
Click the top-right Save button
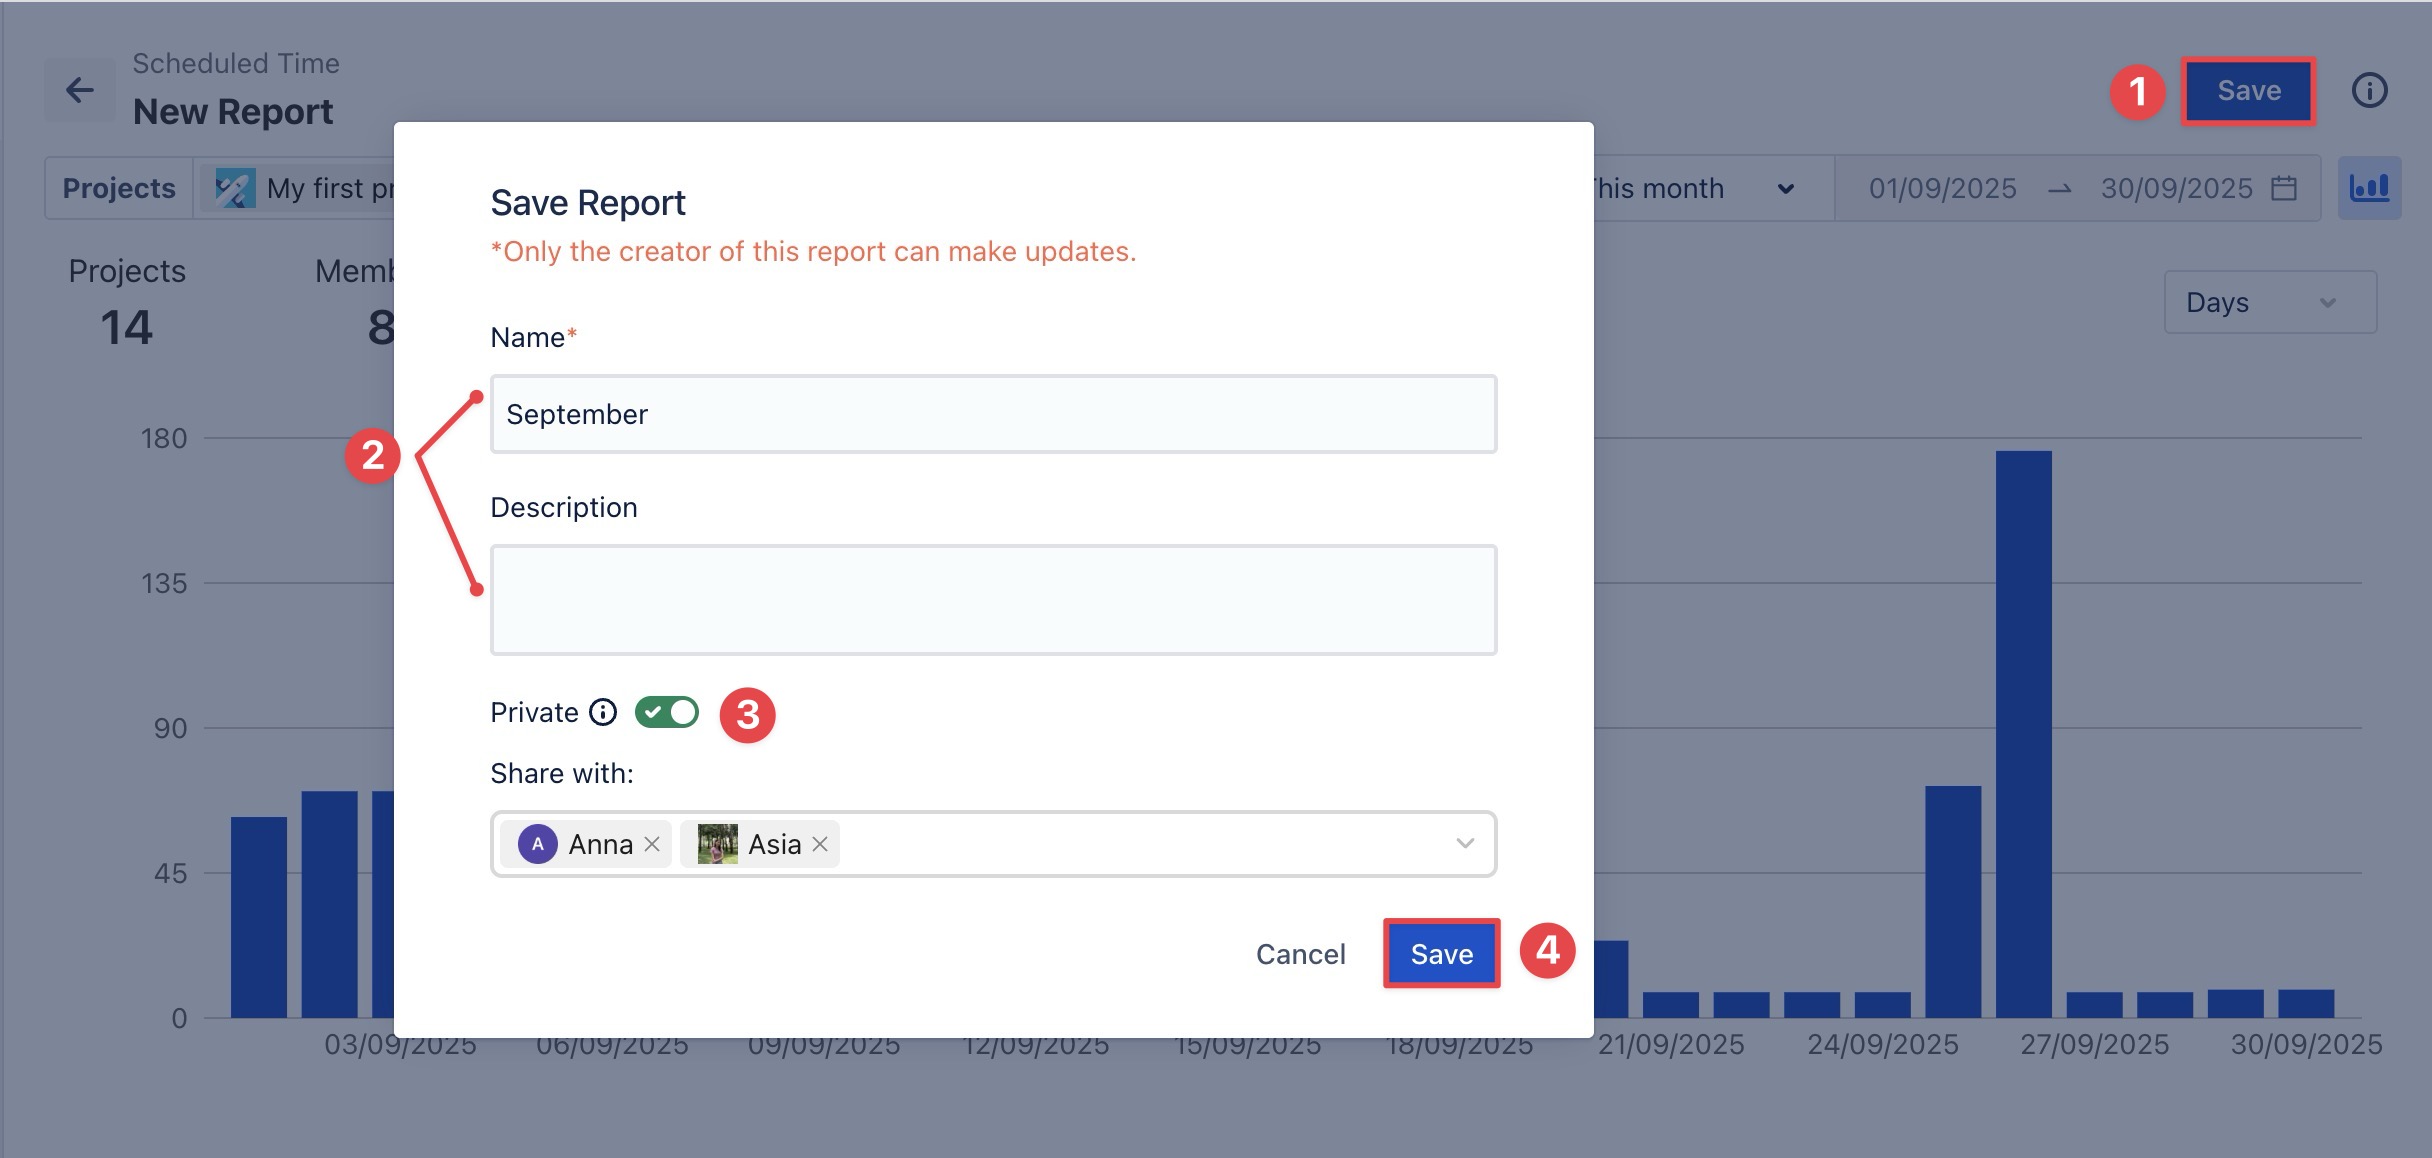2248,91
